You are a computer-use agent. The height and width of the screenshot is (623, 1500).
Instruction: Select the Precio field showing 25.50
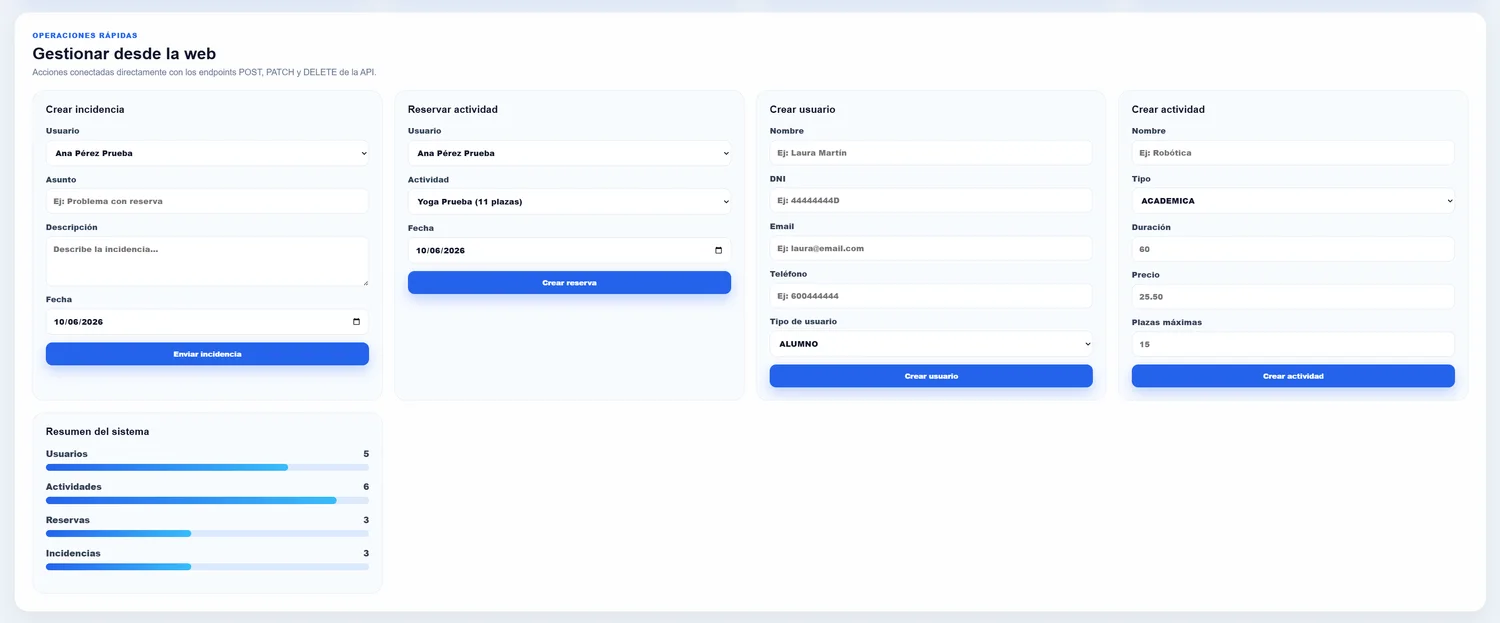coord(1293,297)
